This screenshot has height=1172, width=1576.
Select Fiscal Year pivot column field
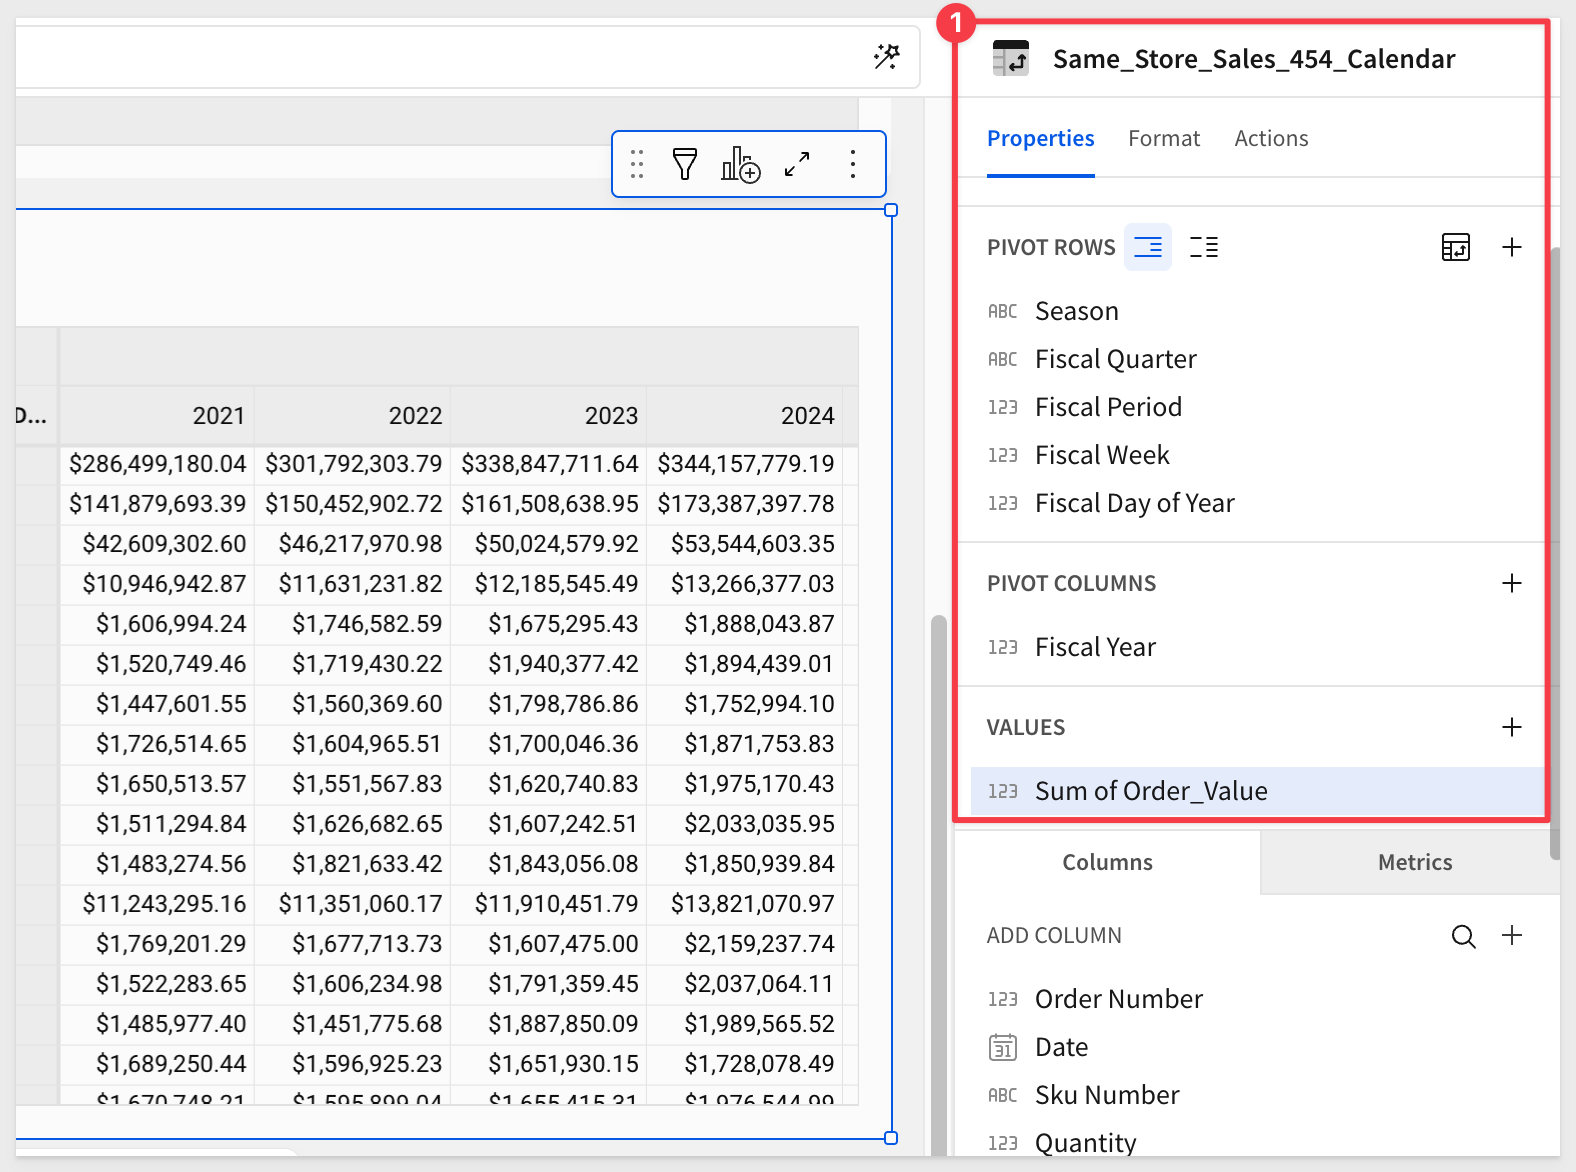point(1095,647)
